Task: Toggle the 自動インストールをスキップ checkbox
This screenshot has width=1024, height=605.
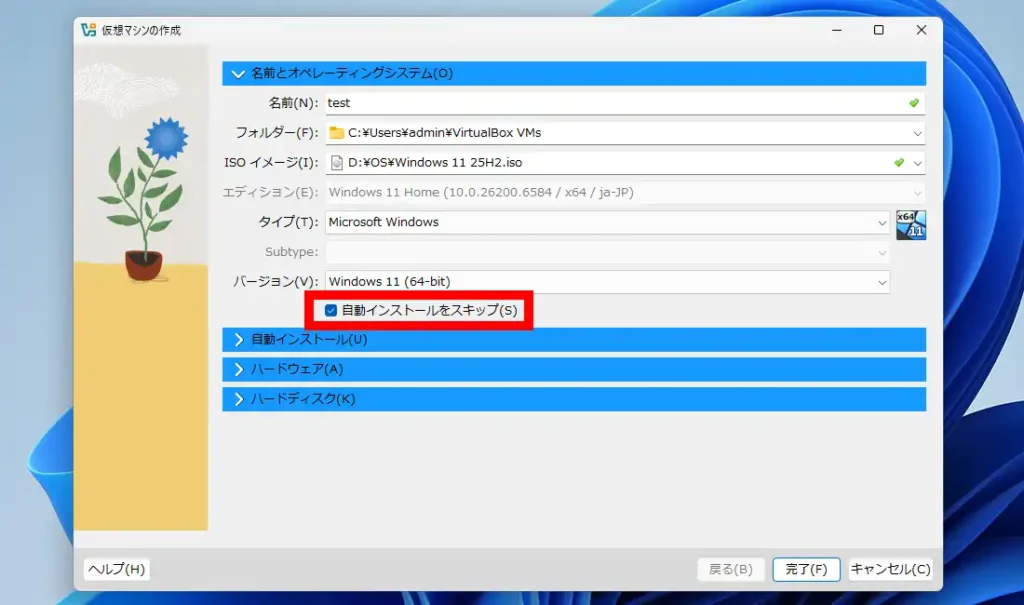Action: point(331,310)
